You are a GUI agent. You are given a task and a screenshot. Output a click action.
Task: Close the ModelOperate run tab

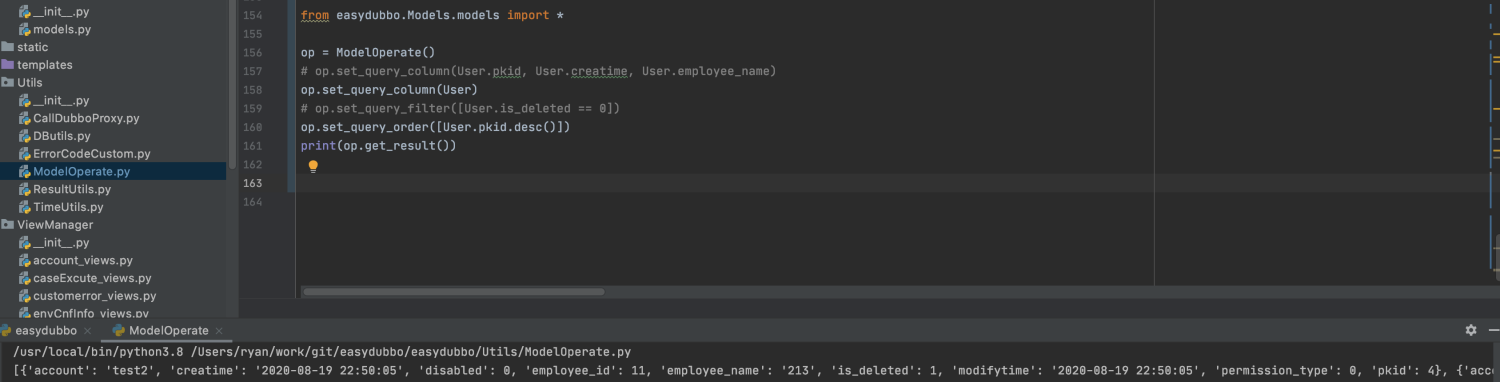tap(219, 331)
